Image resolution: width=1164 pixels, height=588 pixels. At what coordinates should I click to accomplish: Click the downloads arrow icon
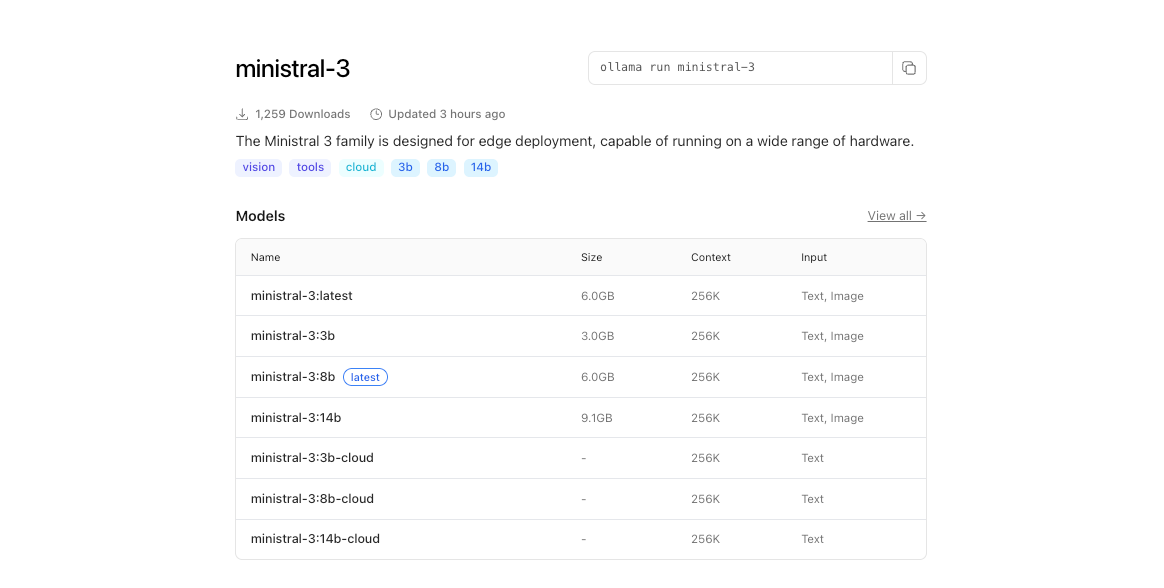pyautogui.click(x=242, y=114)
